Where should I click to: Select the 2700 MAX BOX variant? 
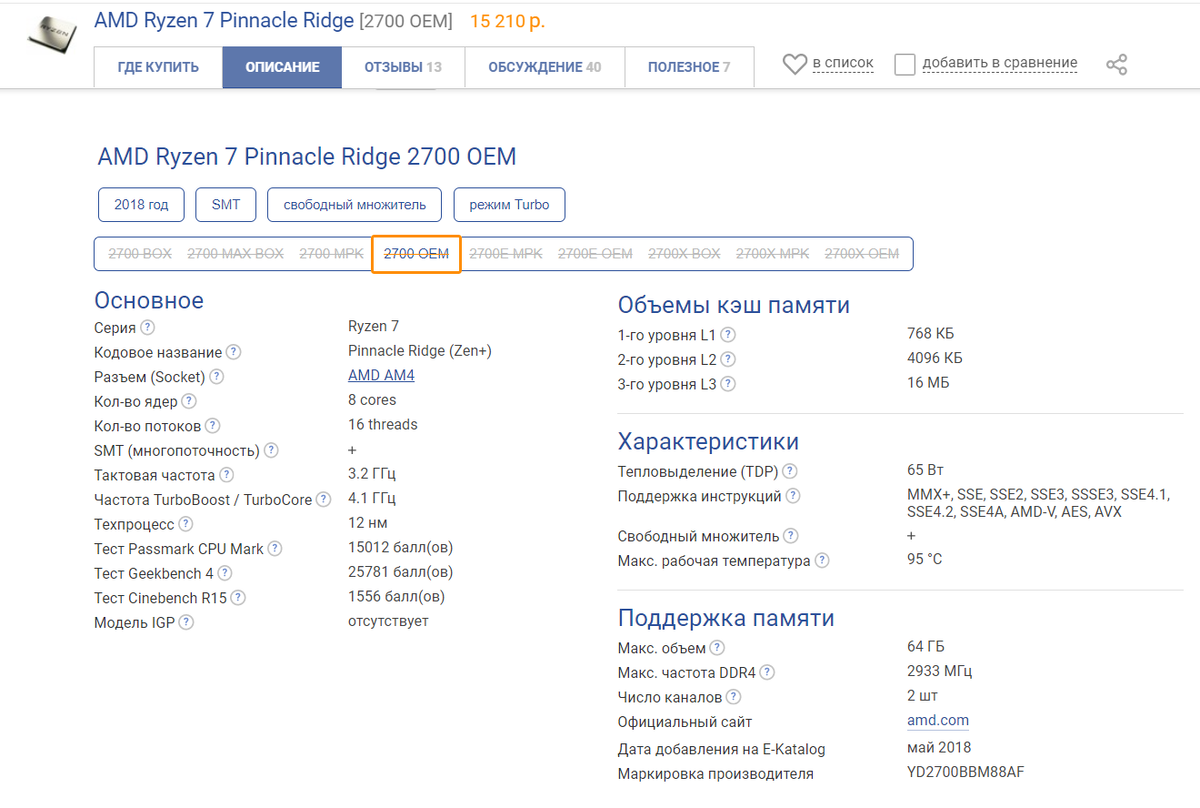[x=236, y=254]
